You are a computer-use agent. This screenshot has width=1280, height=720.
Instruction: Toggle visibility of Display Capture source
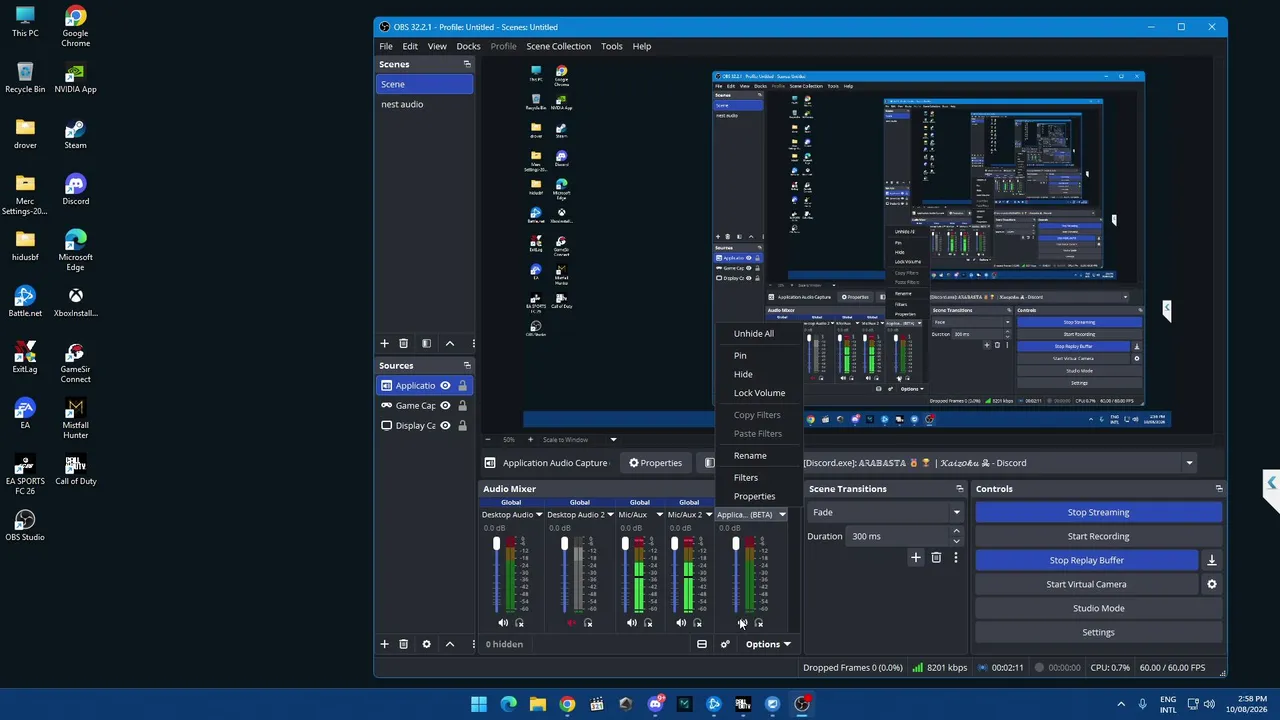point(445,426)
